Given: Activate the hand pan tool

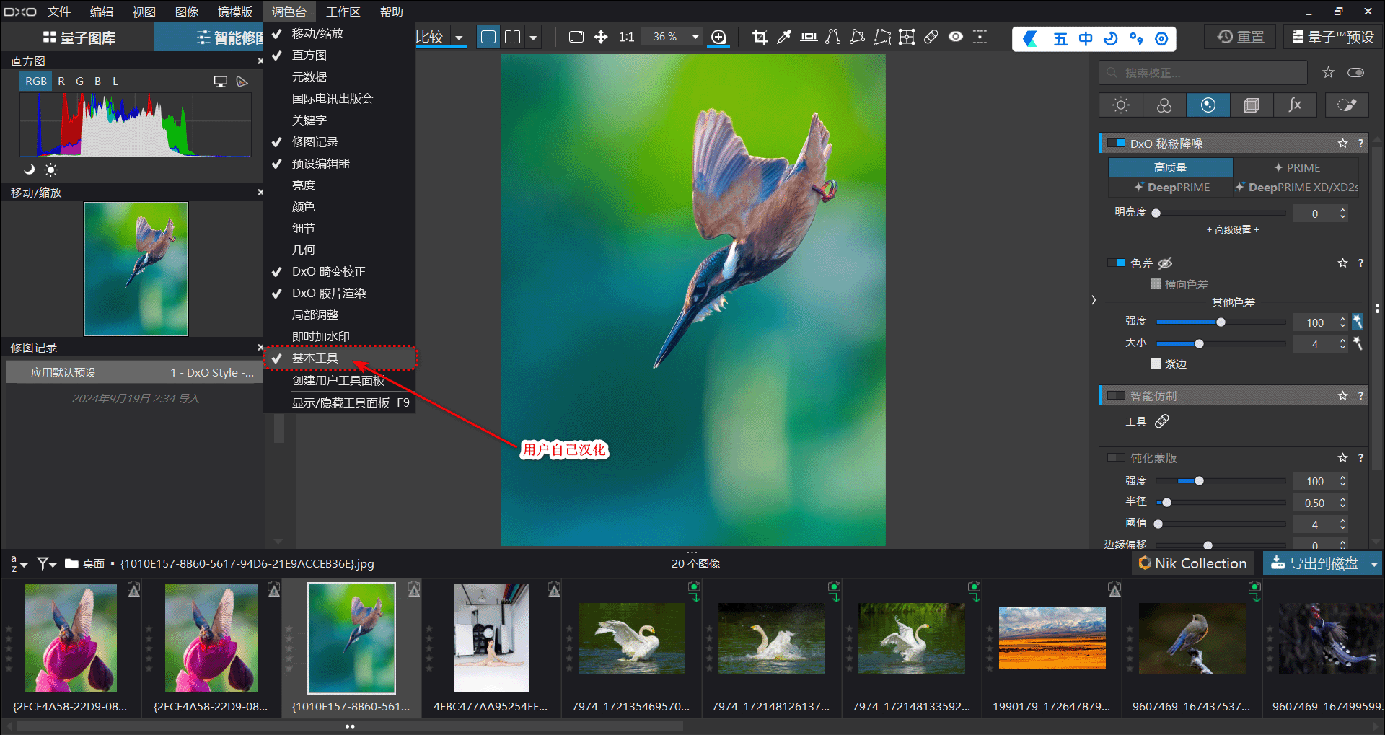Looking at the screenshot, I should click(601, 37).
